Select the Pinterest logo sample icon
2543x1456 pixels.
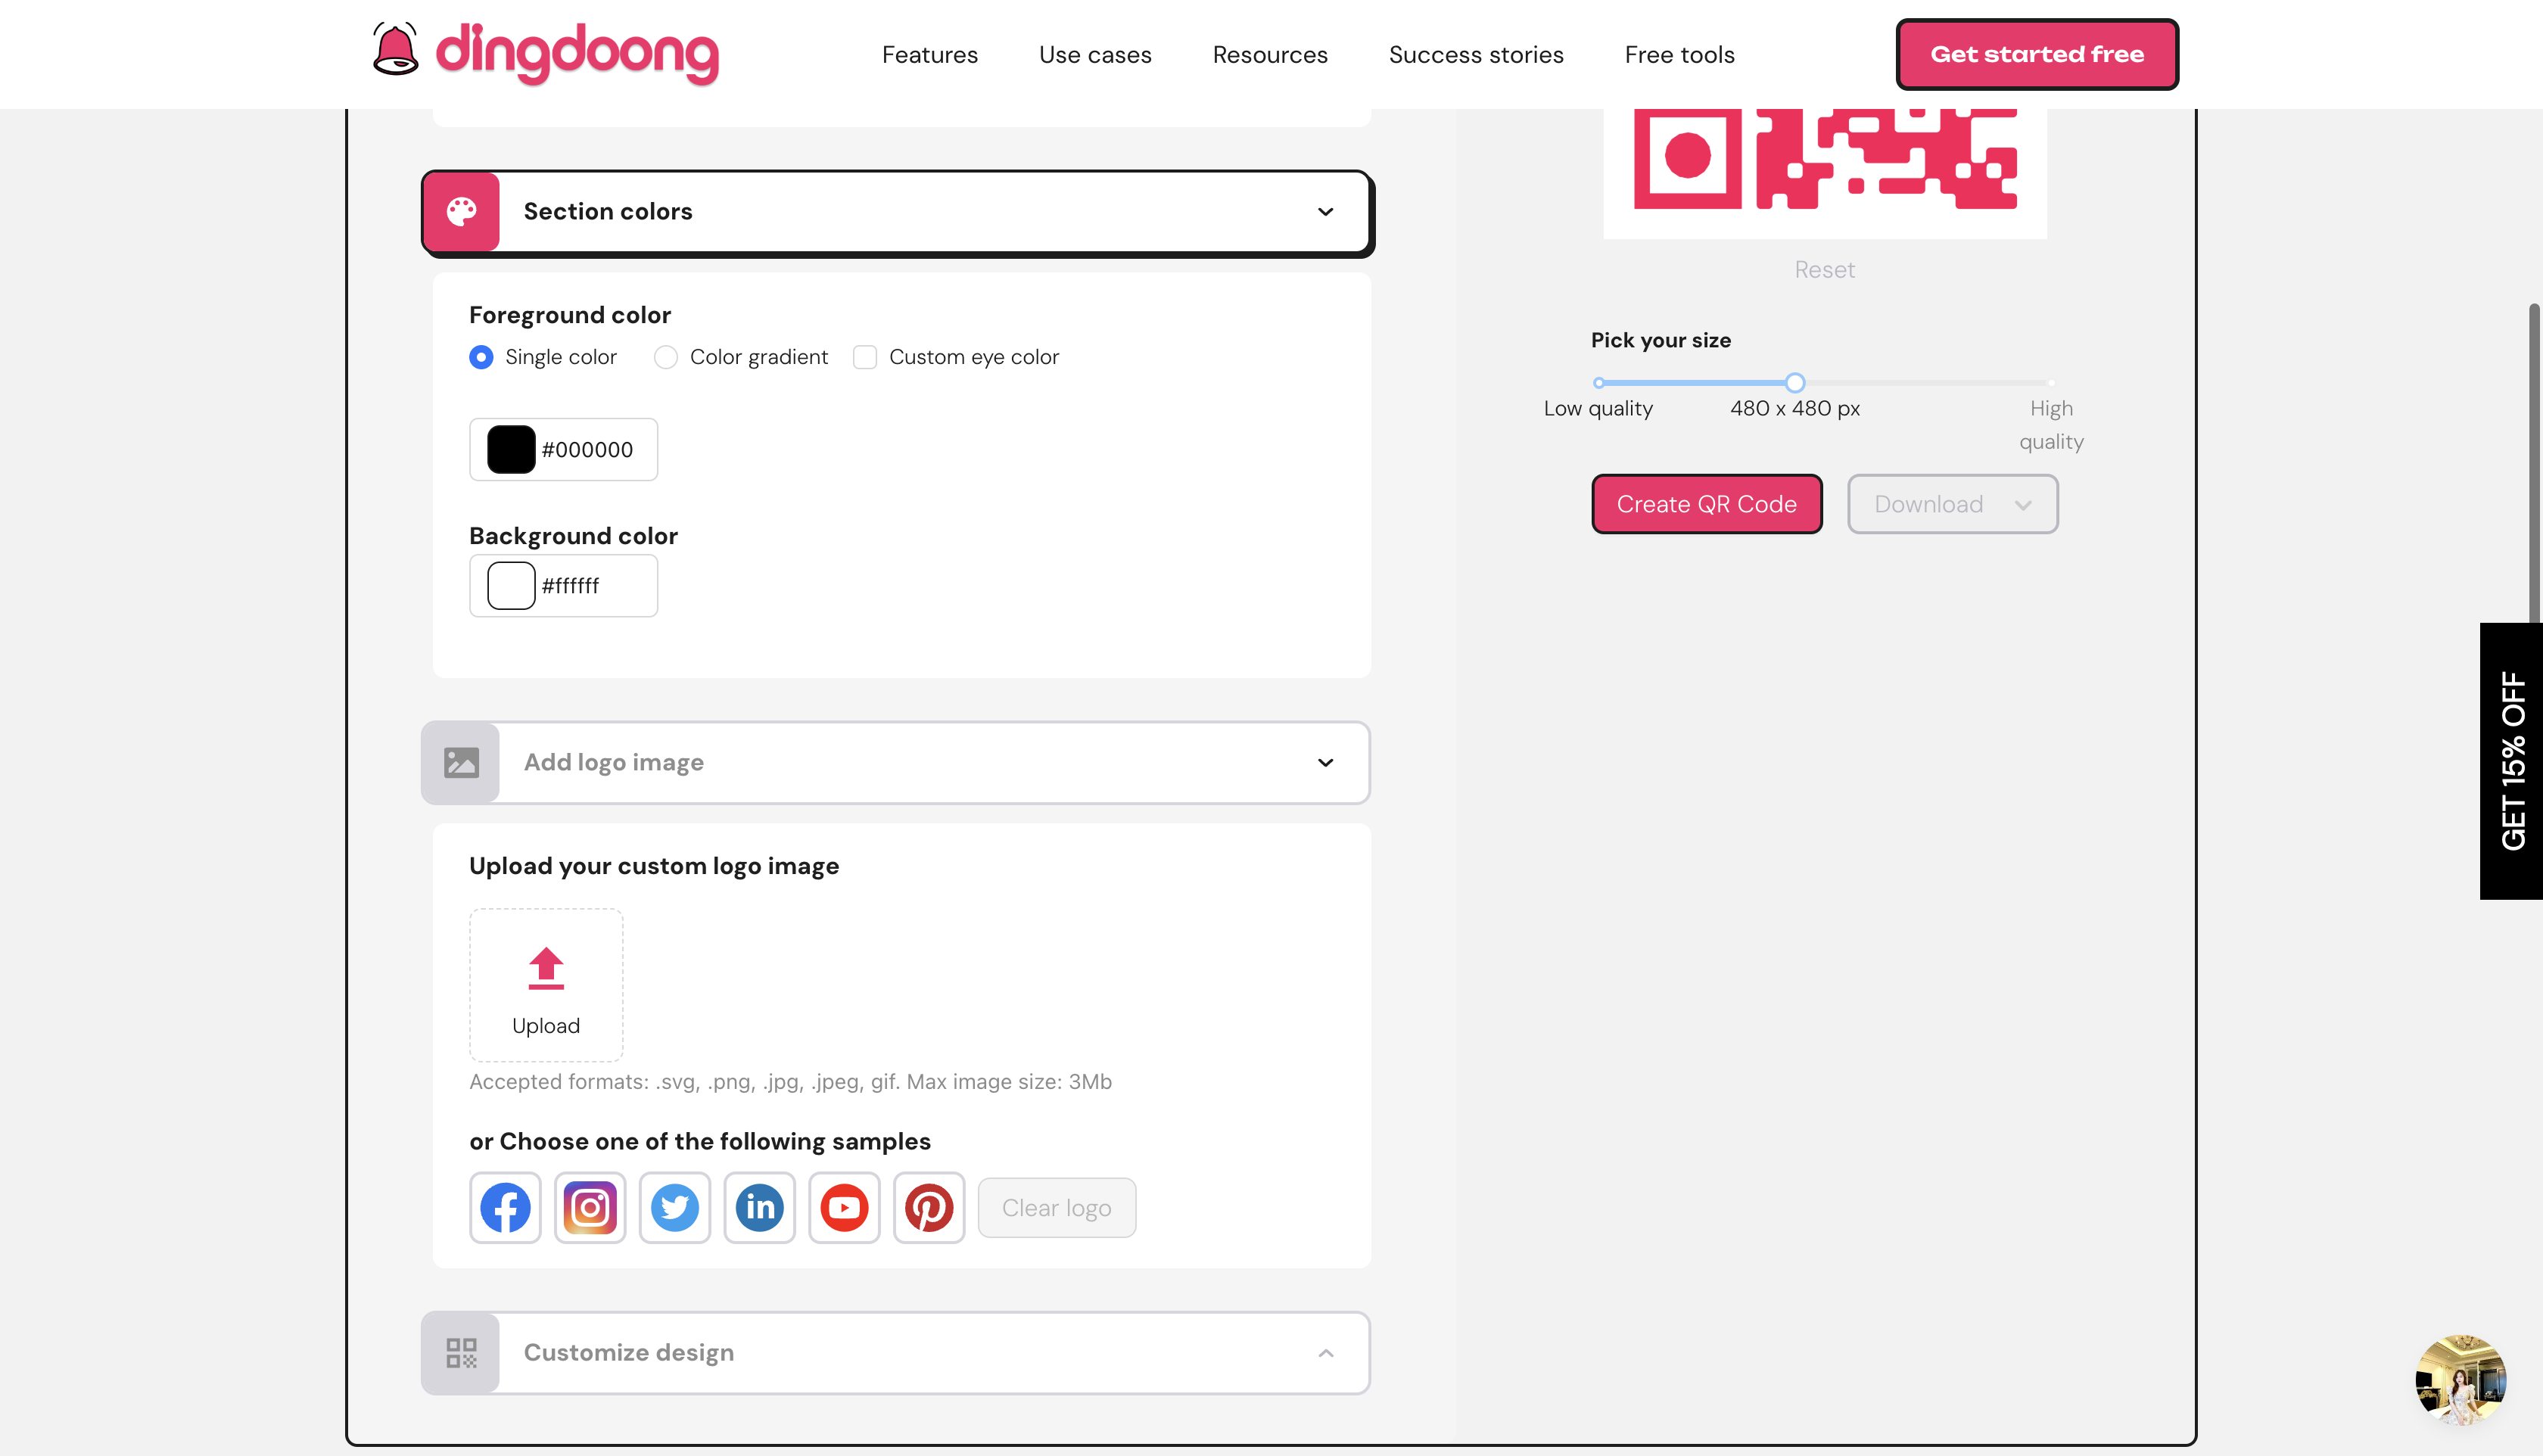[x=929, y=1206]
